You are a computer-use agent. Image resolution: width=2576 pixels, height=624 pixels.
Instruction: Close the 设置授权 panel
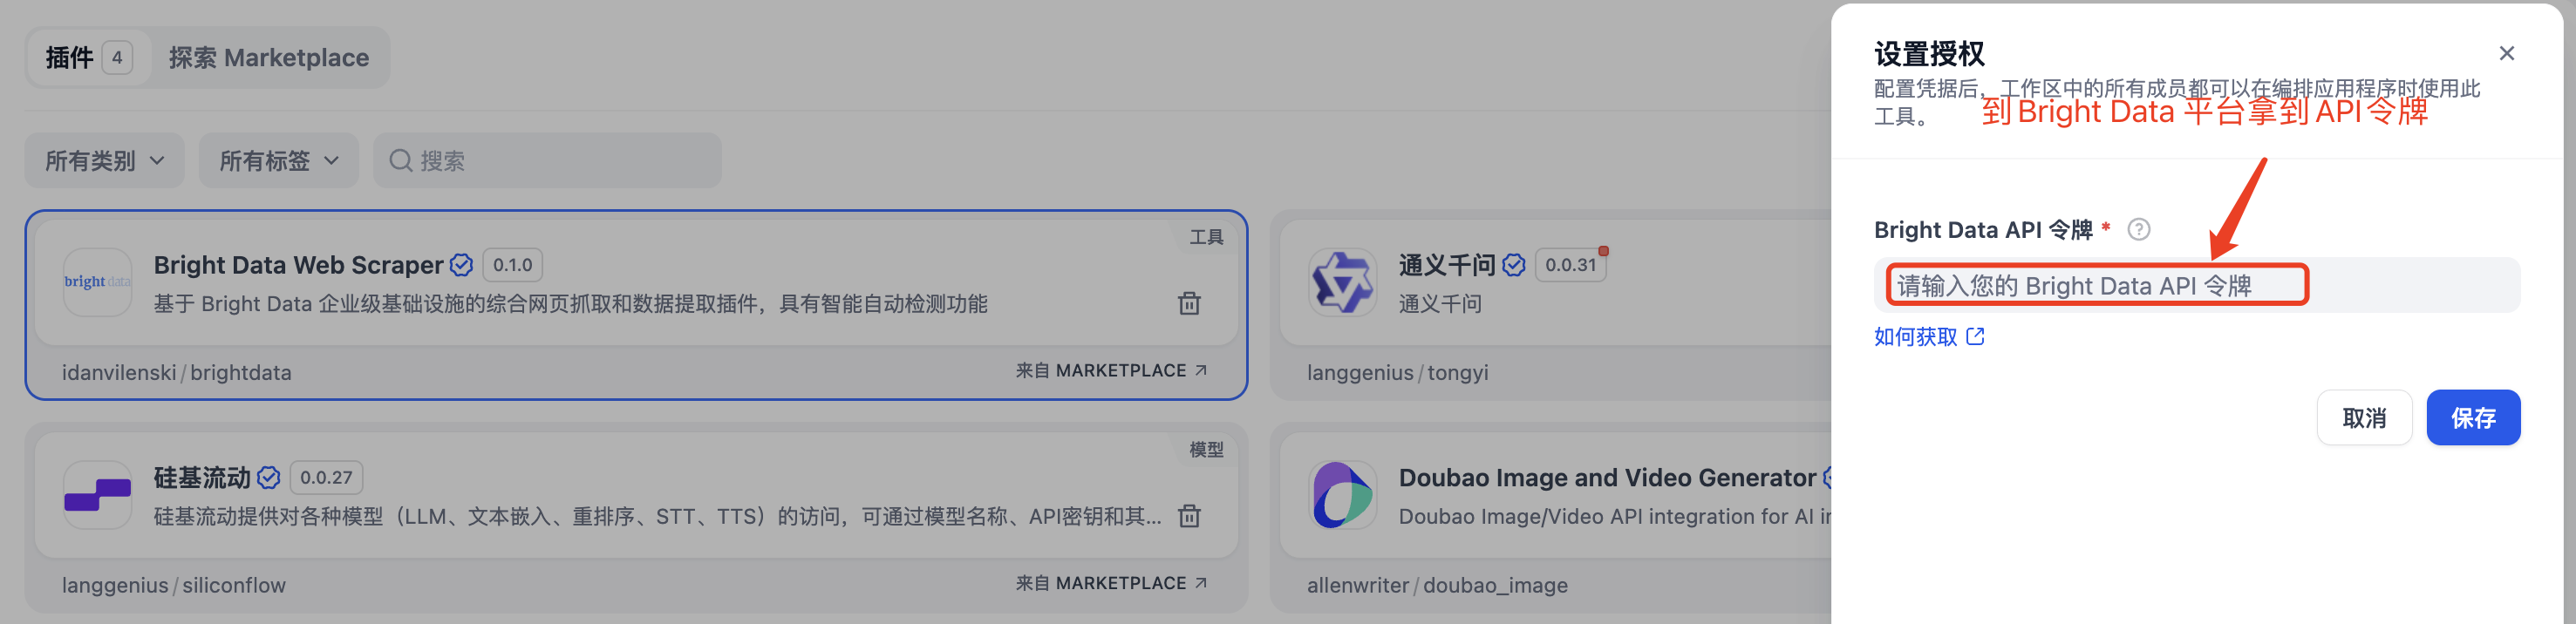click(2506, 53)
